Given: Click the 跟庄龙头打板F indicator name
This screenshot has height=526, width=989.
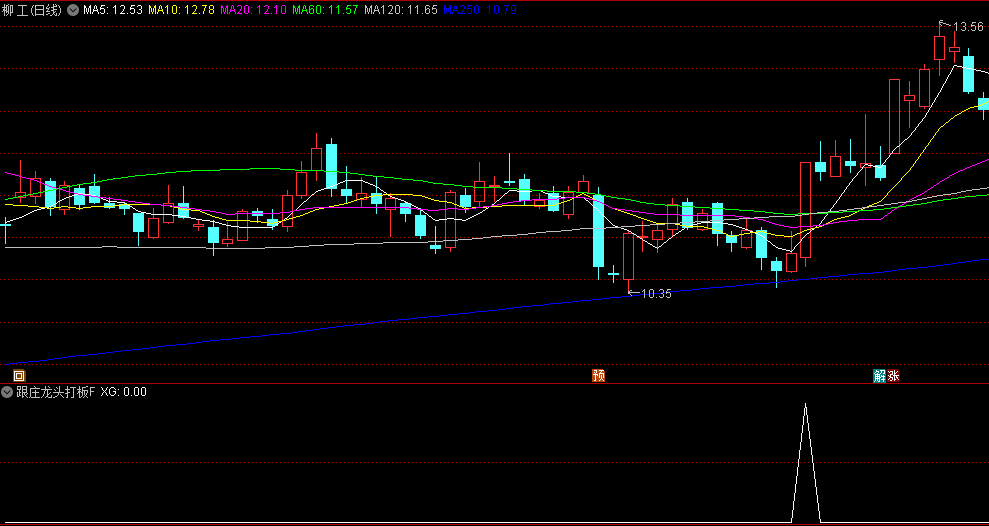Looking at the screenshot, I should [x=56, y=392].
